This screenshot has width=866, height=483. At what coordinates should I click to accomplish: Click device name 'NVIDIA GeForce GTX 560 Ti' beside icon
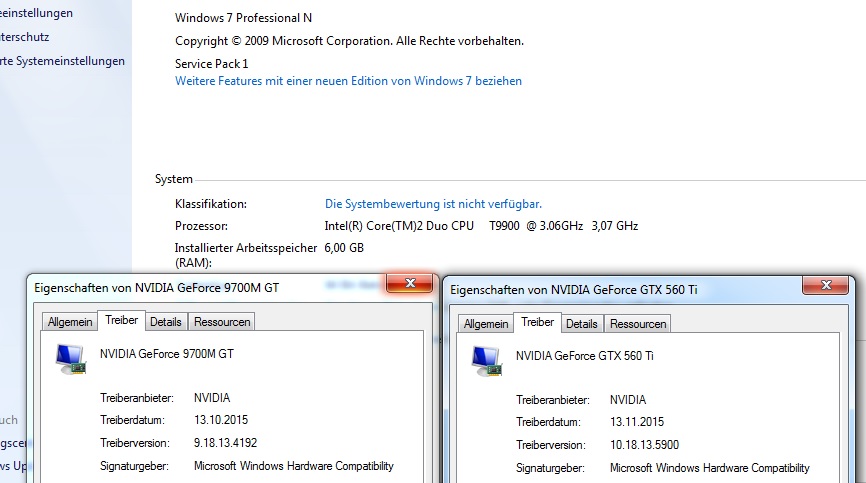click(584, 356)
